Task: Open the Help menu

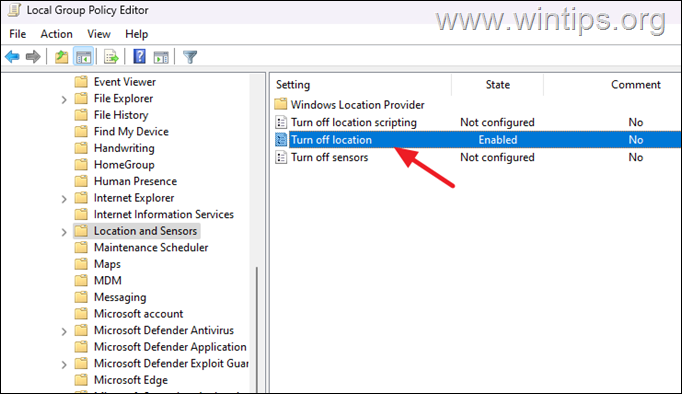Action: click(137, 34)
